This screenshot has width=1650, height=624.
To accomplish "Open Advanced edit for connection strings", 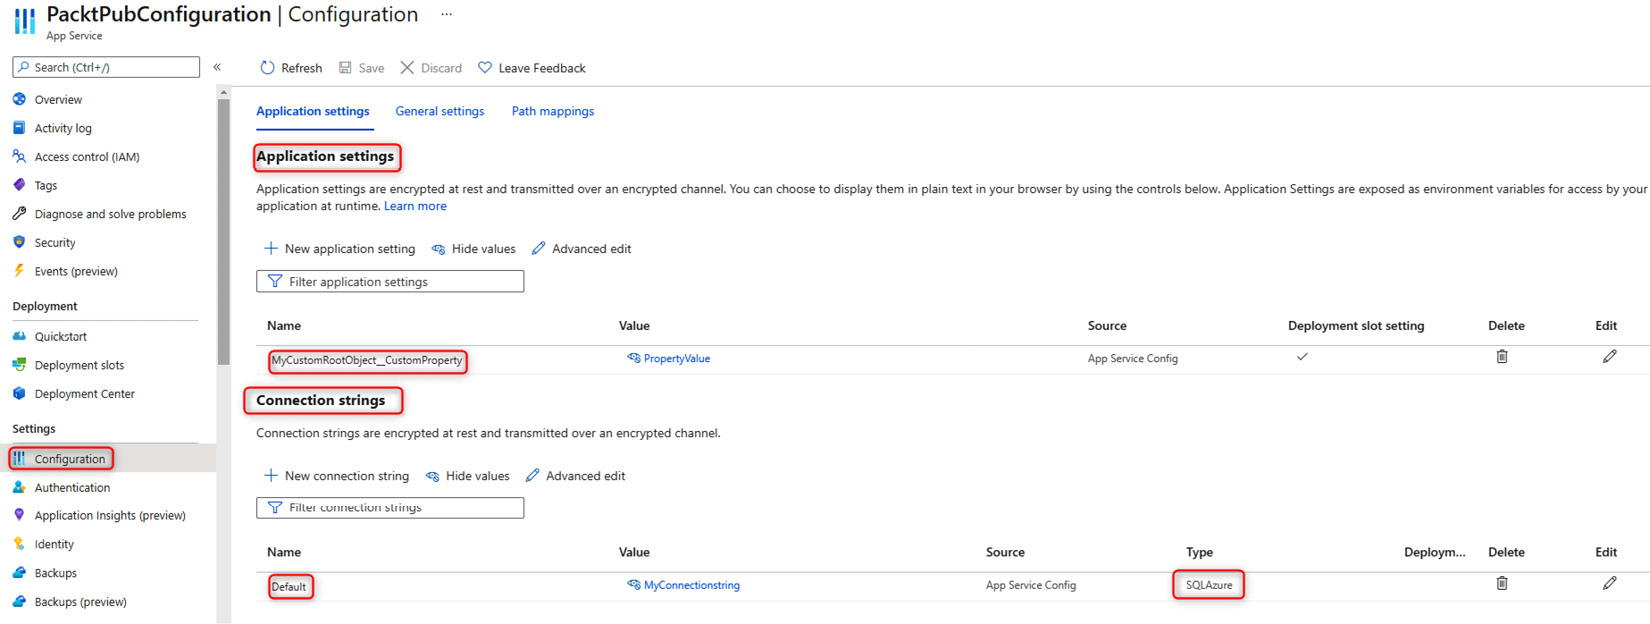I will coord(576,476).
